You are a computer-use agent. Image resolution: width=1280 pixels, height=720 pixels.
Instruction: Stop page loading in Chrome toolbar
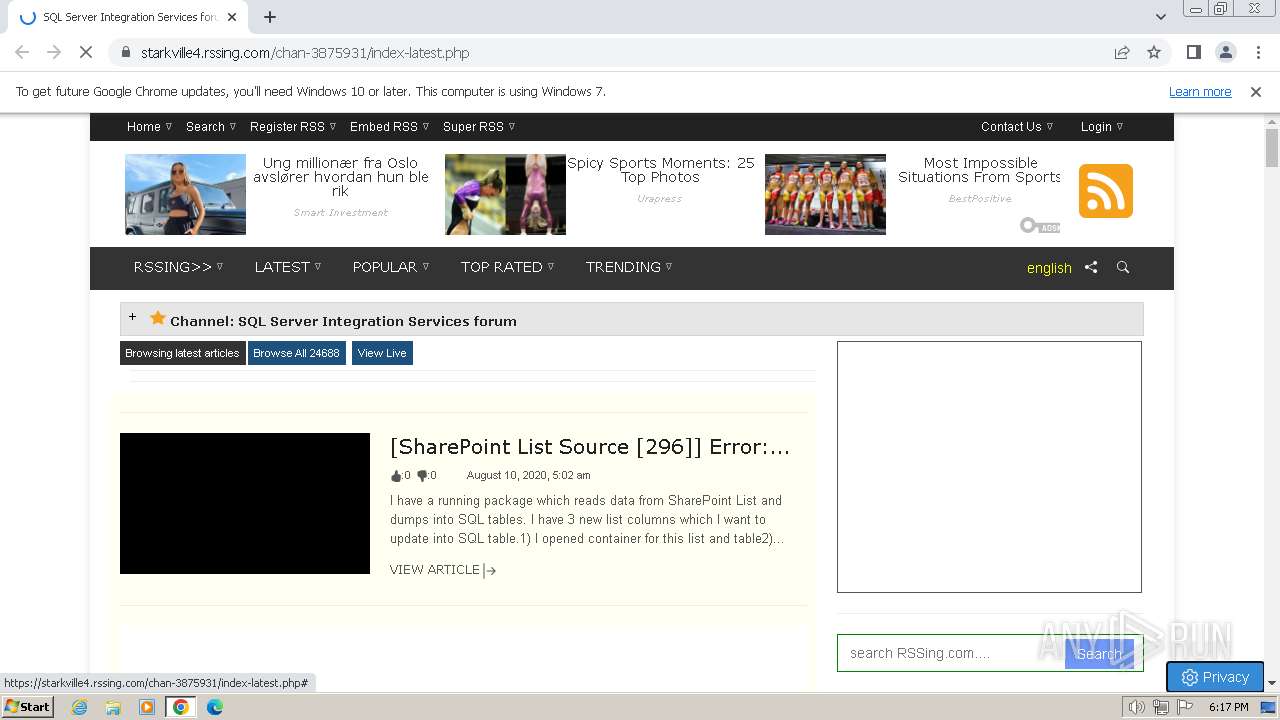point(86,52)
